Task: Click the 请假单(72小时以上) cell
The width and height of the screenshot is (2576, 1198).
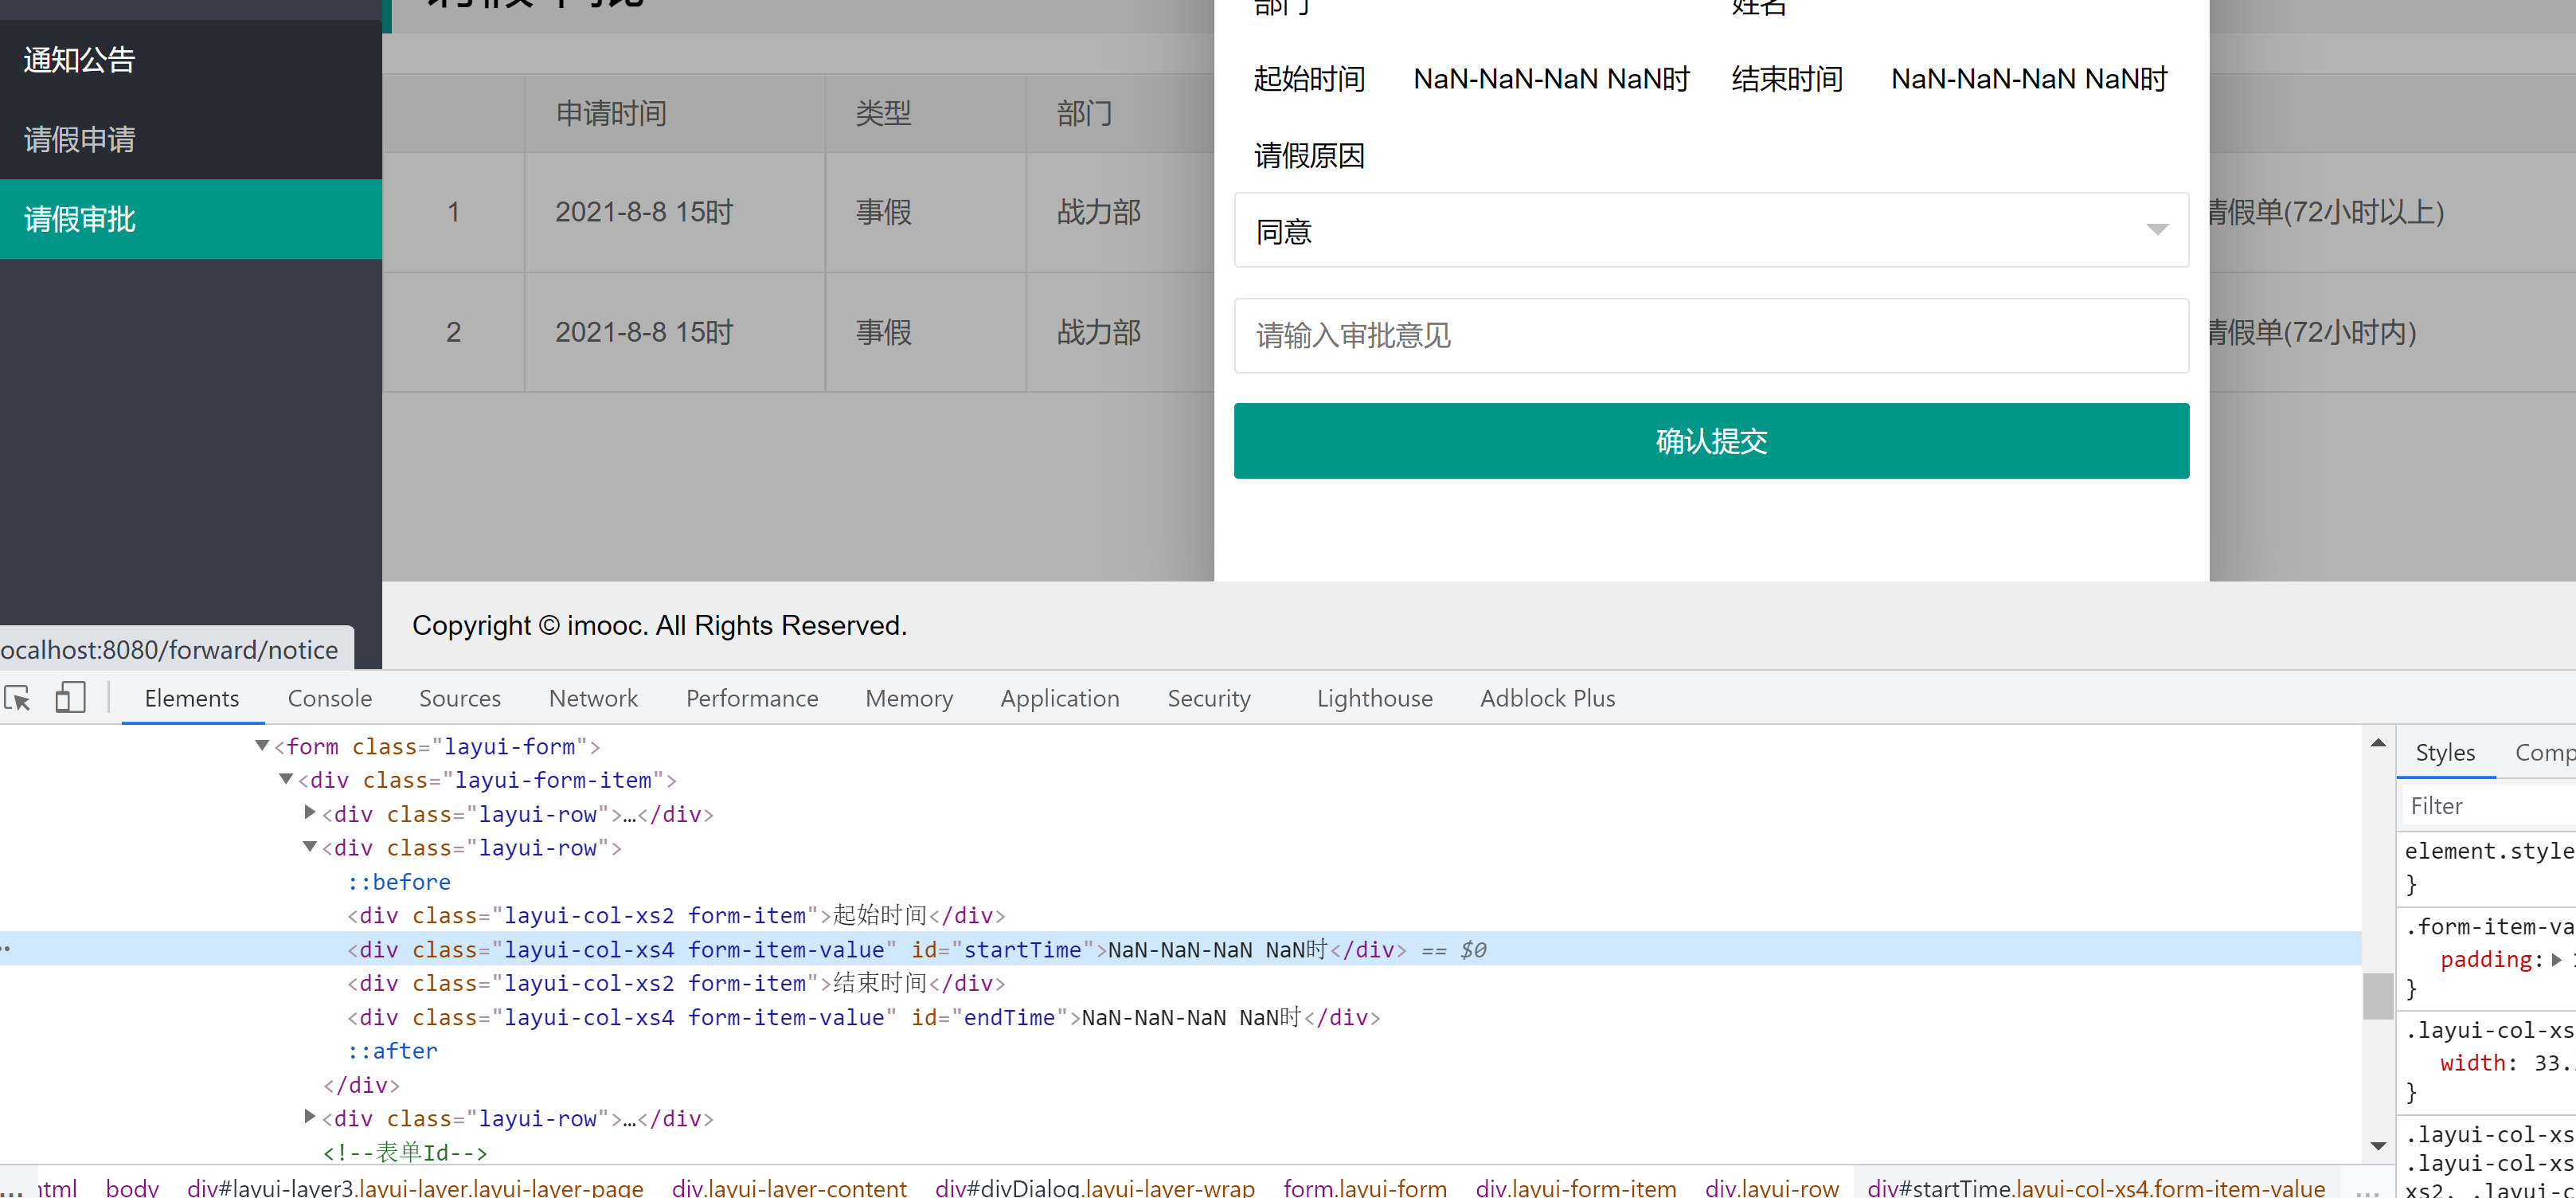Action: (2327, 212)
